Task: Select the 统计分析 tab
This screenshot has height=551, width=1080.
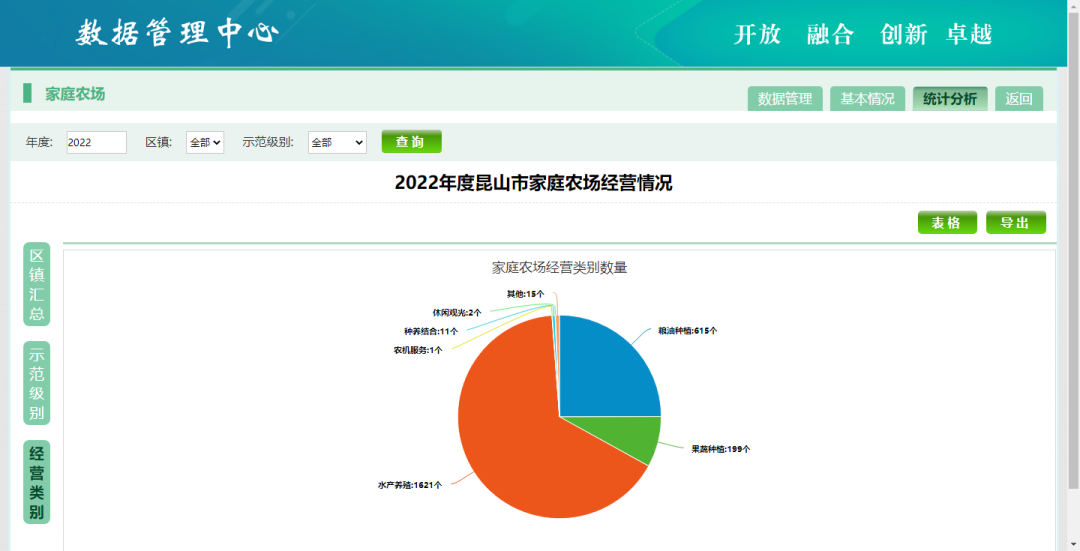Action: coord(950,99)
